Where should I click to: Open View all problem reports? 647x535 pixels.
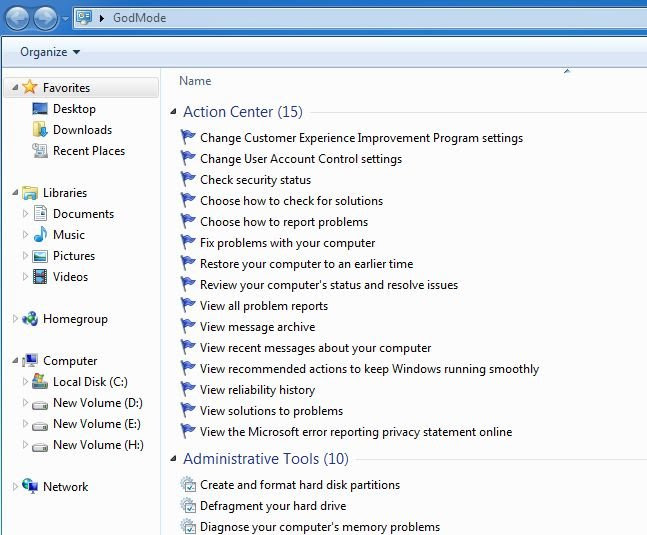click(x=264, y=306)
